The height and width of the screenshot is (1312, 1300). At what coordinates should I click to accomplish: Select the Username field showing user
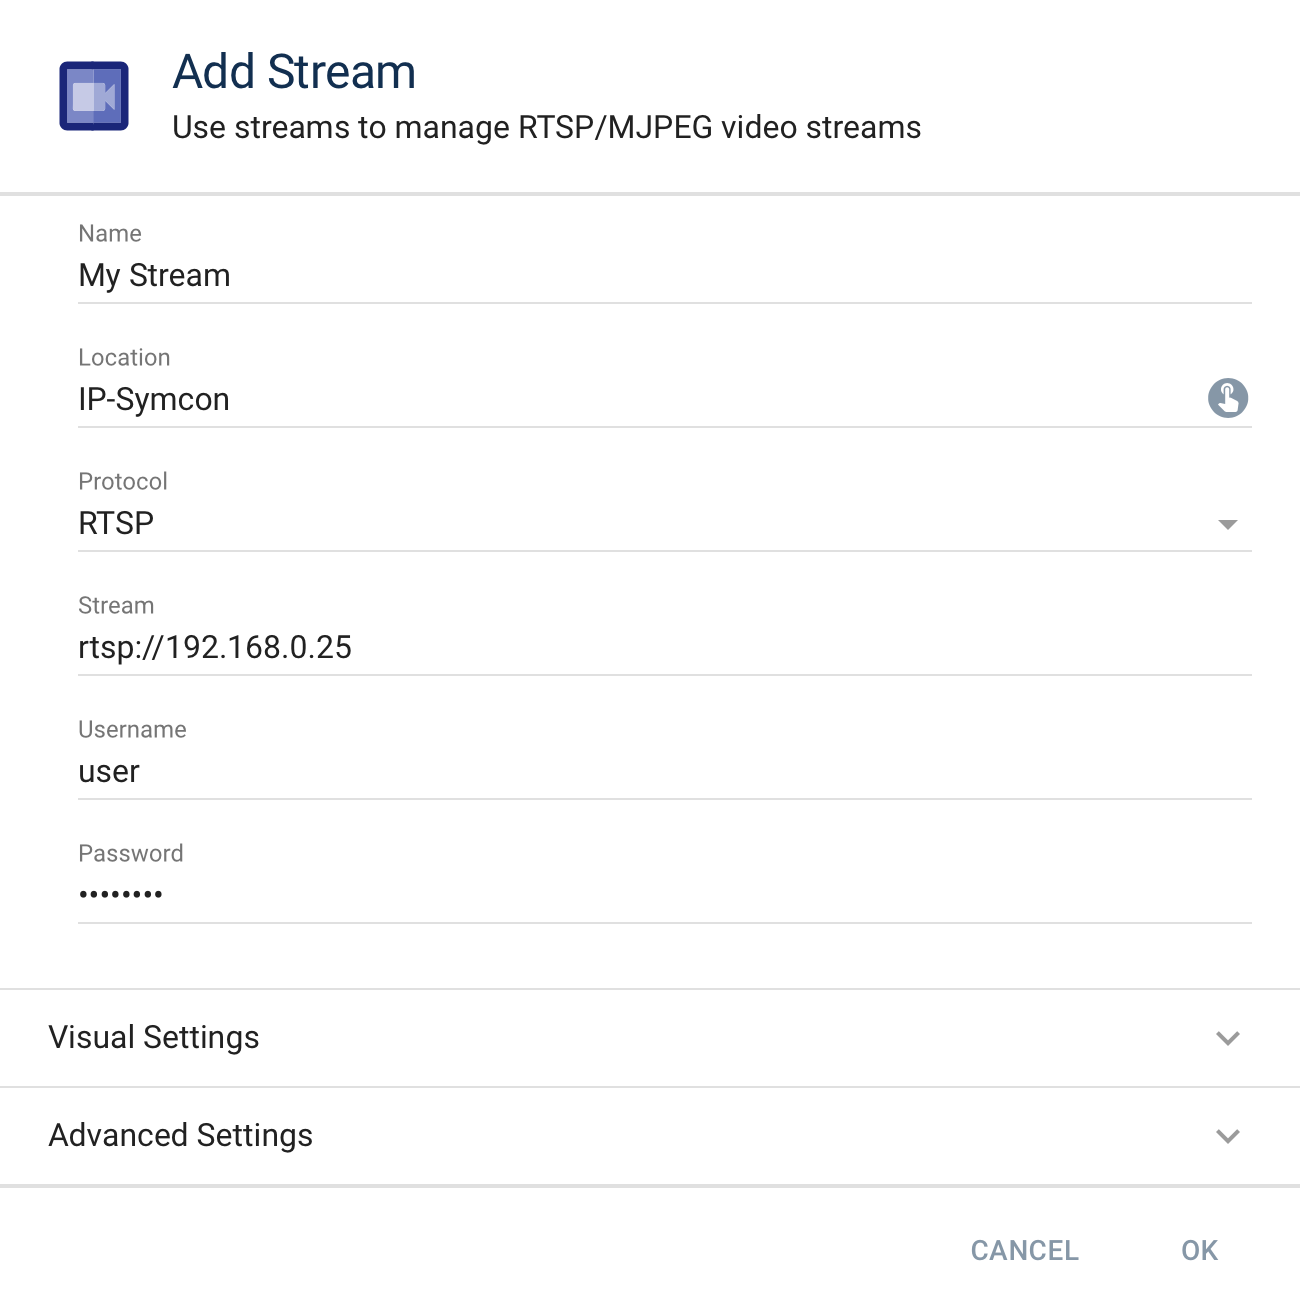[x=400, y=771]
